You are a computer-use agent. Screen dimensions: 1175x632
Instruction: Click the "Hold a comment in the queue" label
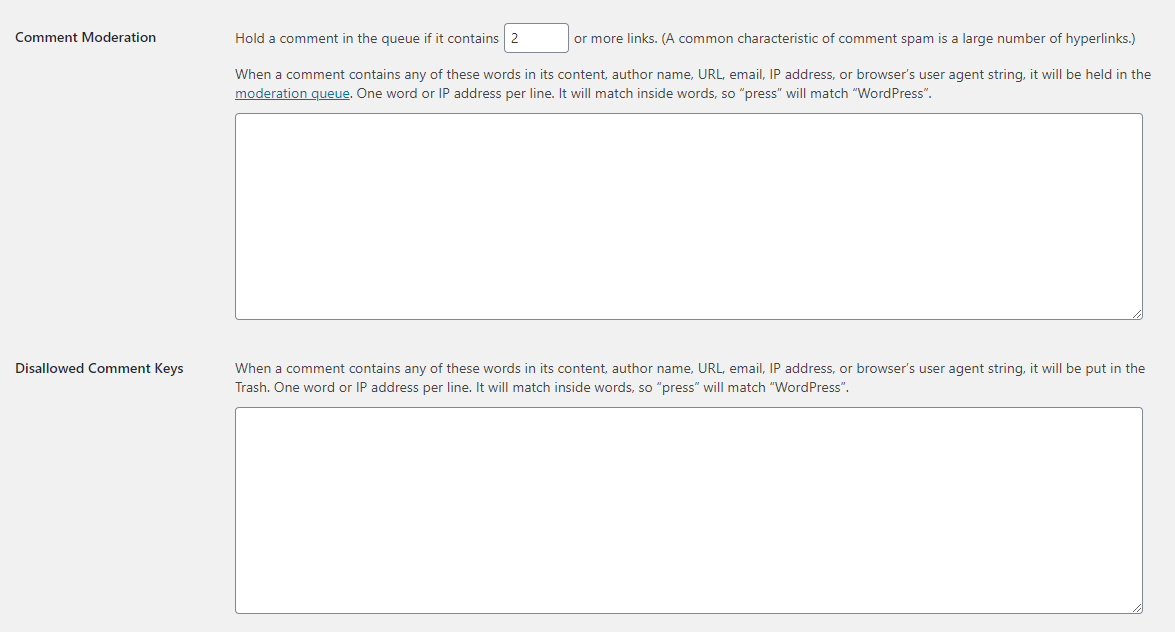coord(366,39)
